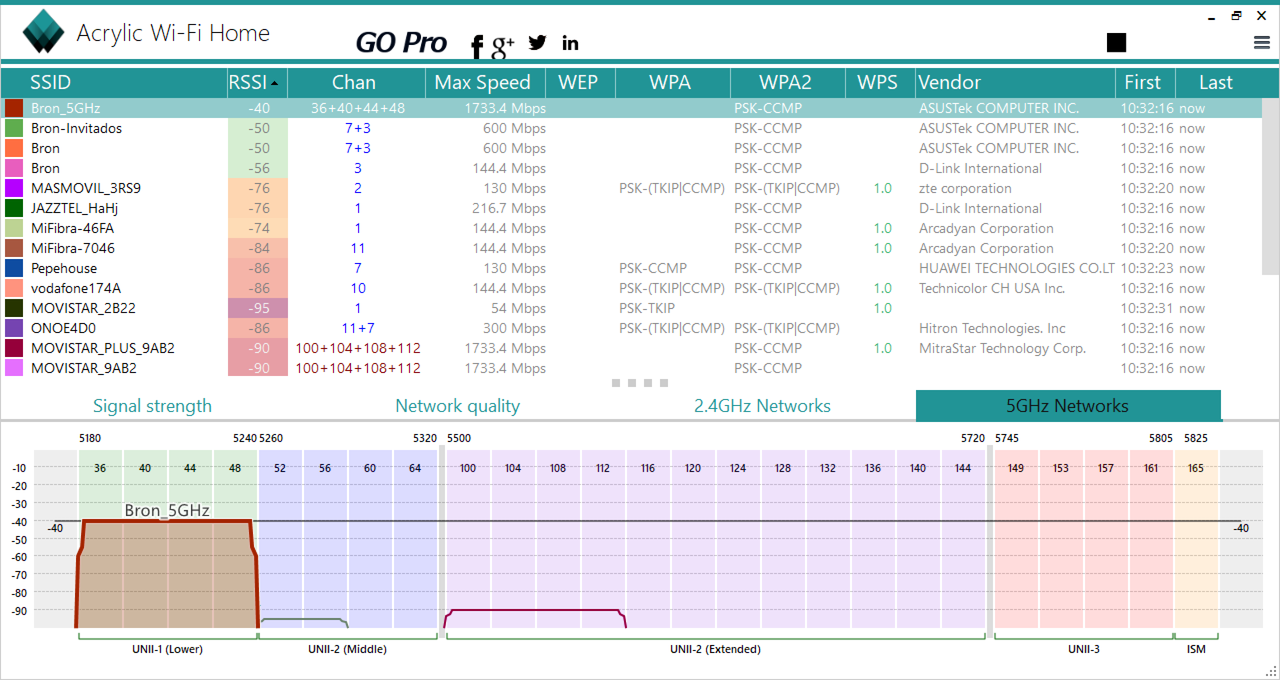Click the UNII-1 (Lower) band label
The image size is (1280, 680).
[167, 649]
